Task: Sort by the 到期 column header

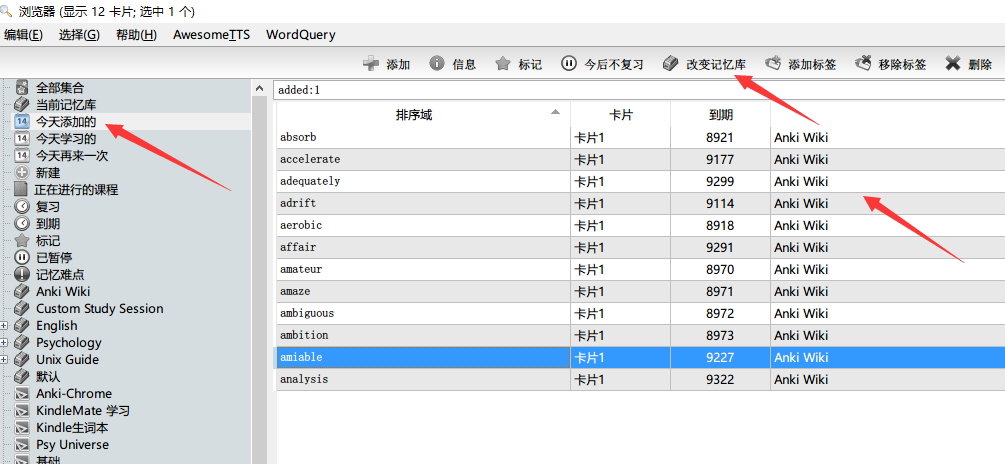Action: click(x=720, y=115)
